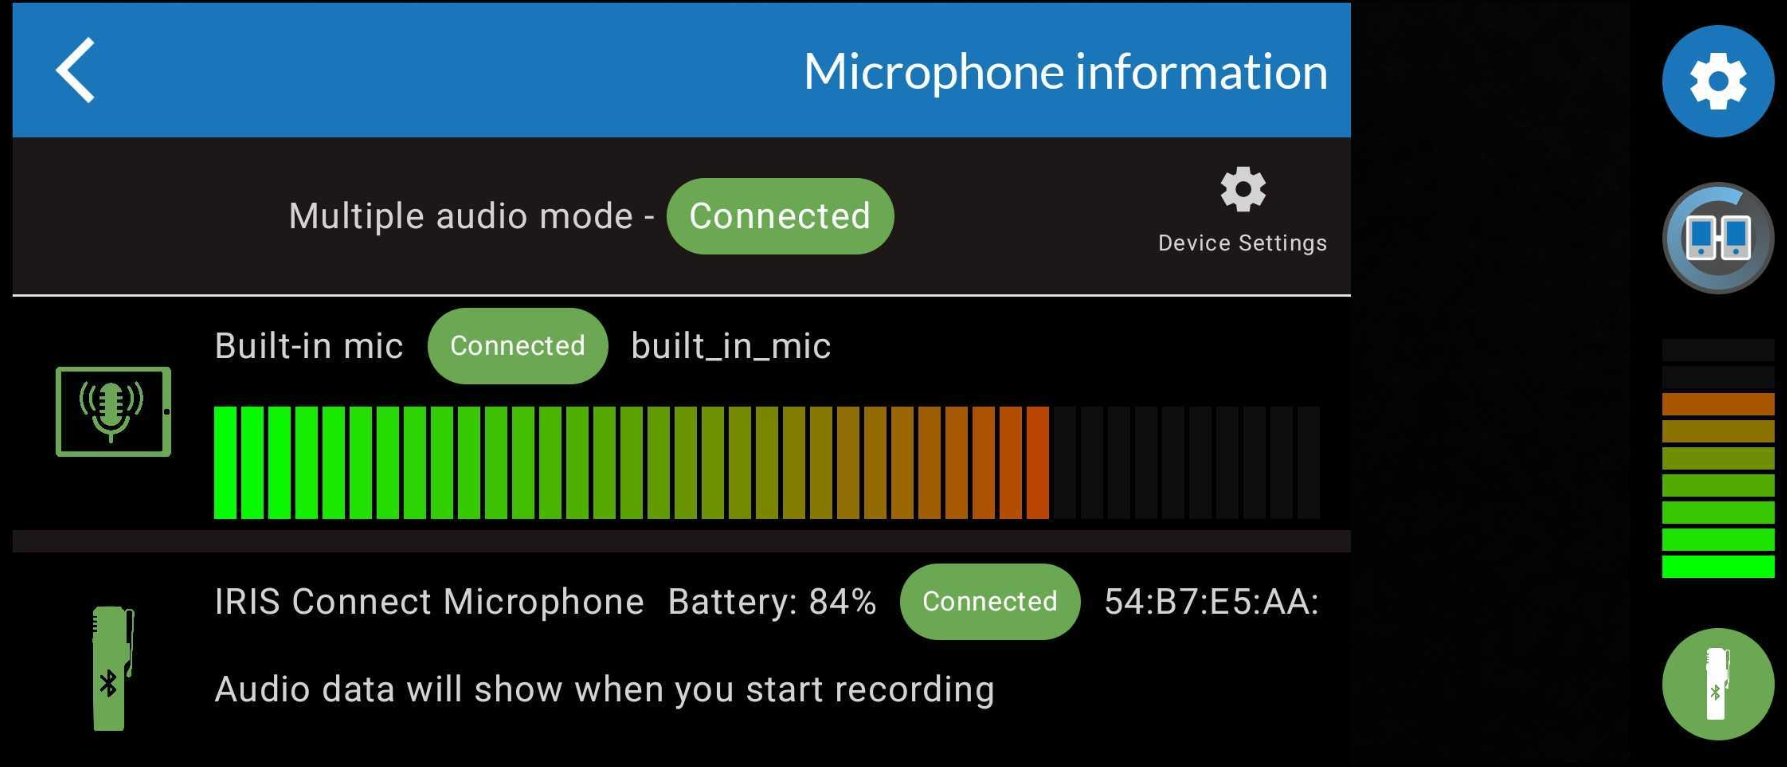
Task: Click the Battery: 84% indicator
Action: (x=771, y=602)
